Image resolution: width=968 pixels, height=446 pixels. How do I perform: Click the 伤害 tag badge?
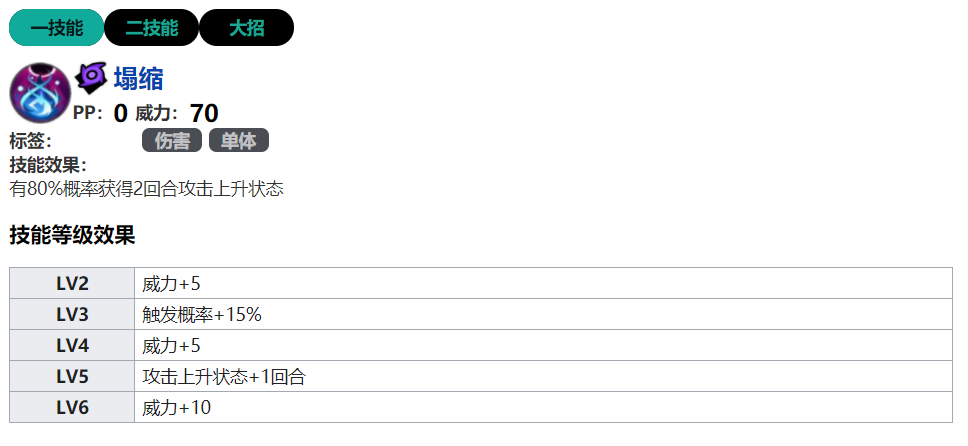click(x=172, y=141)
